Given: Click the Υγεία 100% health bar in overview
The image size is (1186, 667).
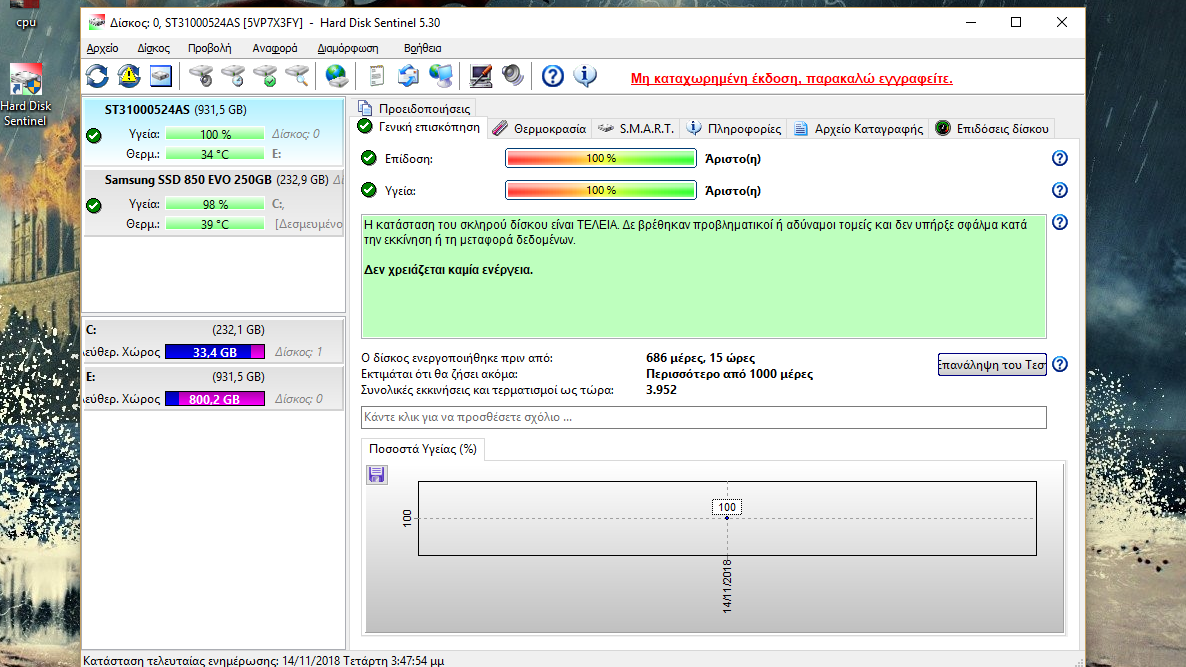Looking at the screenshot, I should pyautogui.click(x=601, y=190).
